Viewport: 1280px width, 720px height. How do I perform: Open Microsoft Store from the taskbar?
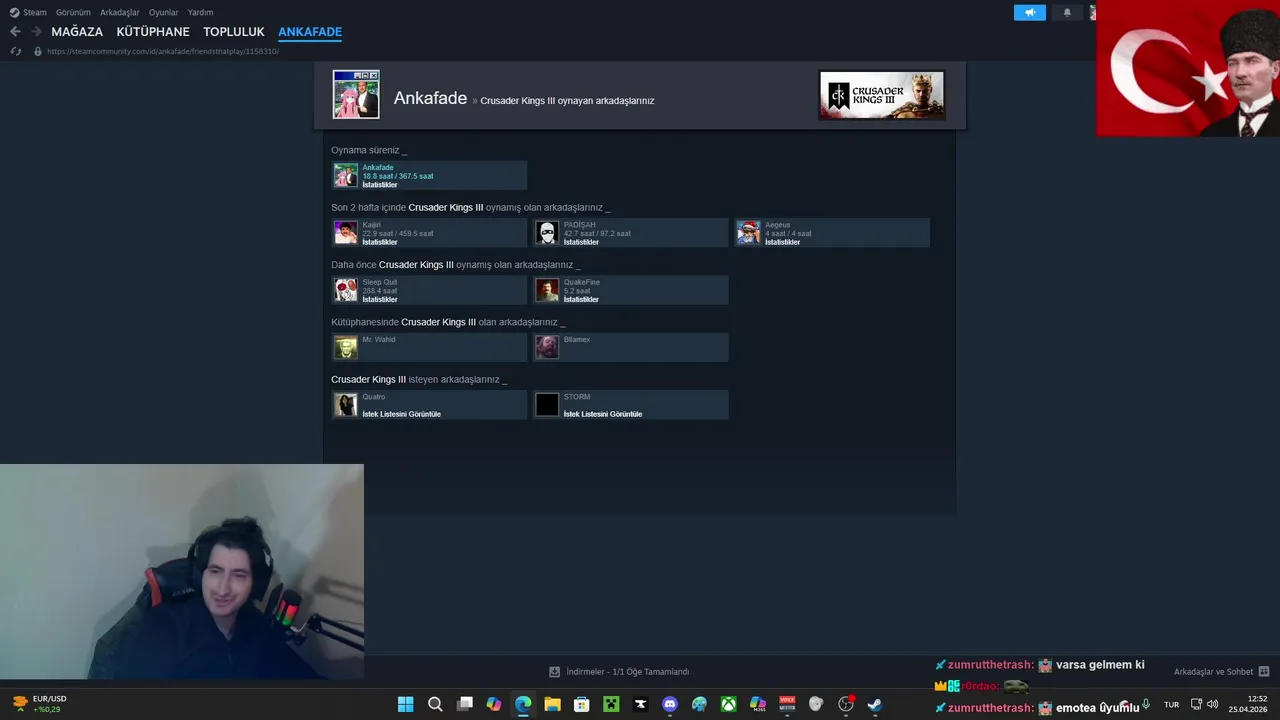[x=582, y=704]
